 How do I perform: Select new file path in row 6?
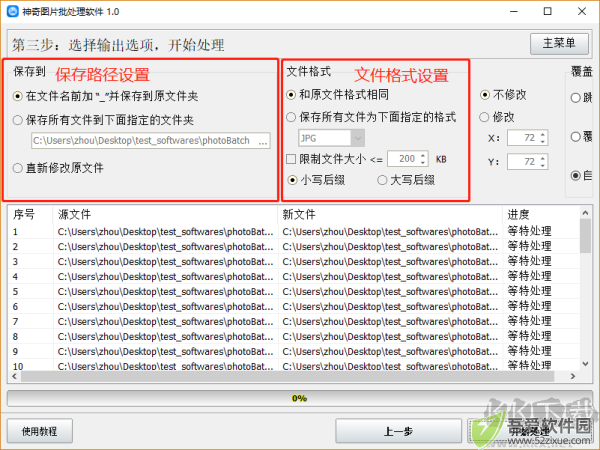tap(390, 307)
